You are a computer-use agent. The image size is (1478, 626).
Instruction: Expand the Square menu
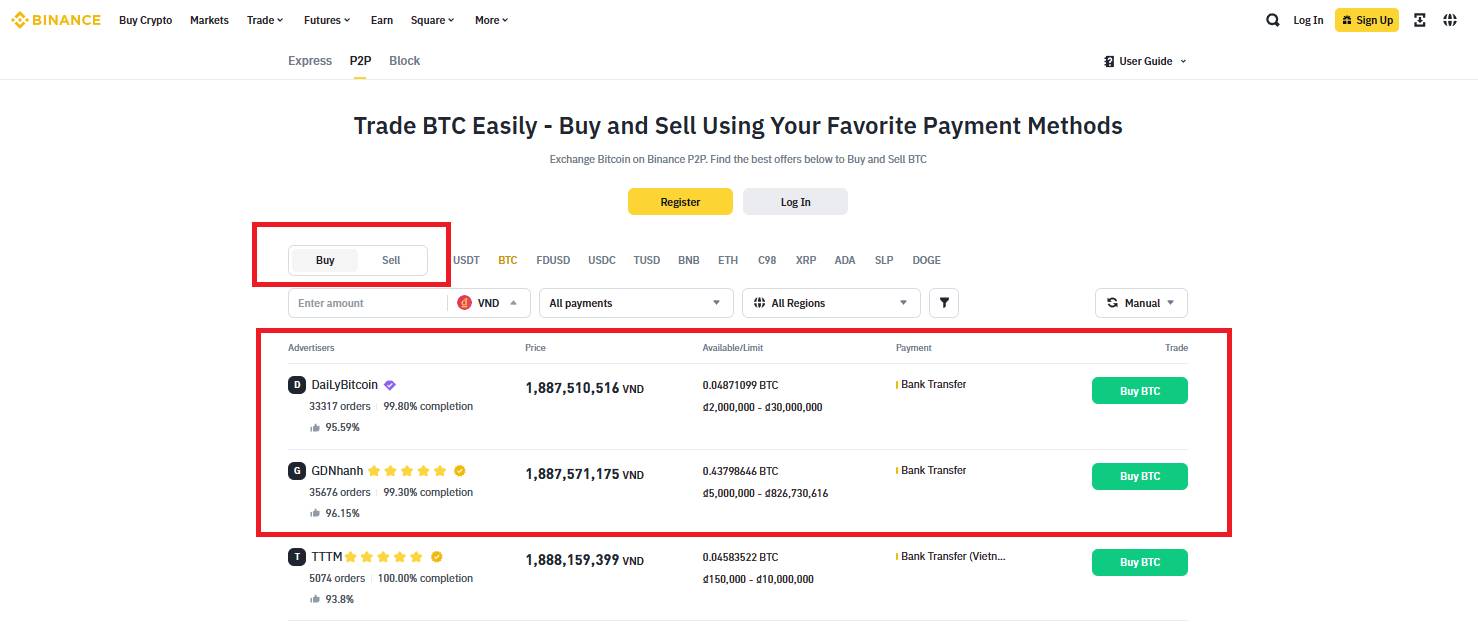432,20
